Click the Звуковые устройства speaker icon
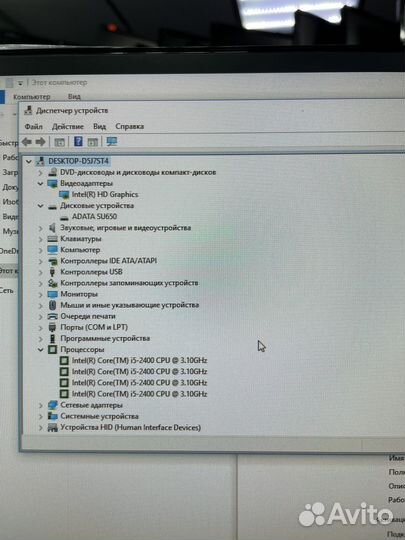Image resolution: width=405 pixels, height=540 pixels. 52,228
